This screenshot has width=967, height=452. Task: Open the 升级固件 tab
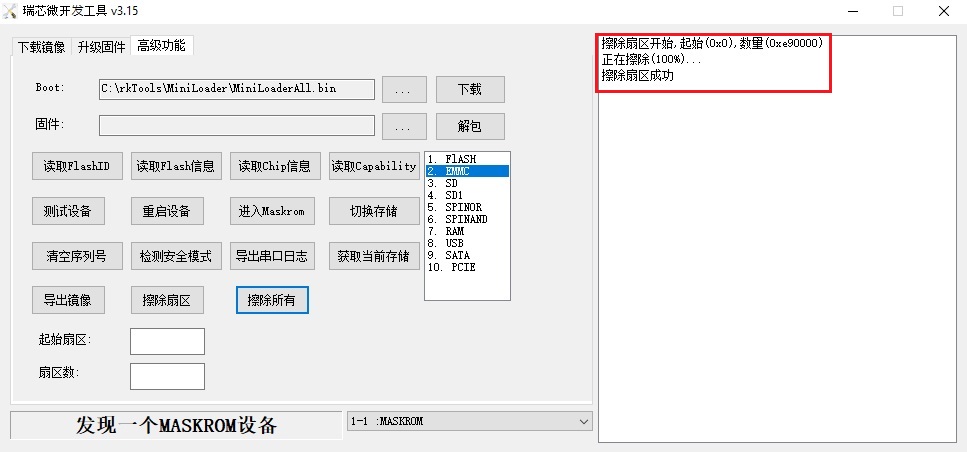(x=101, y=47)
